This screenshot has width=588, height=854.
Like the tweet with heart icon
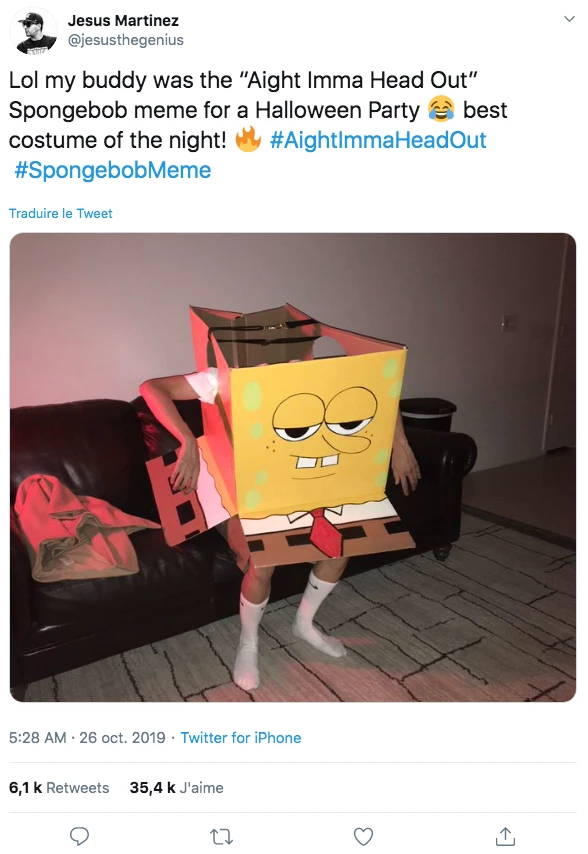point(363,836)
